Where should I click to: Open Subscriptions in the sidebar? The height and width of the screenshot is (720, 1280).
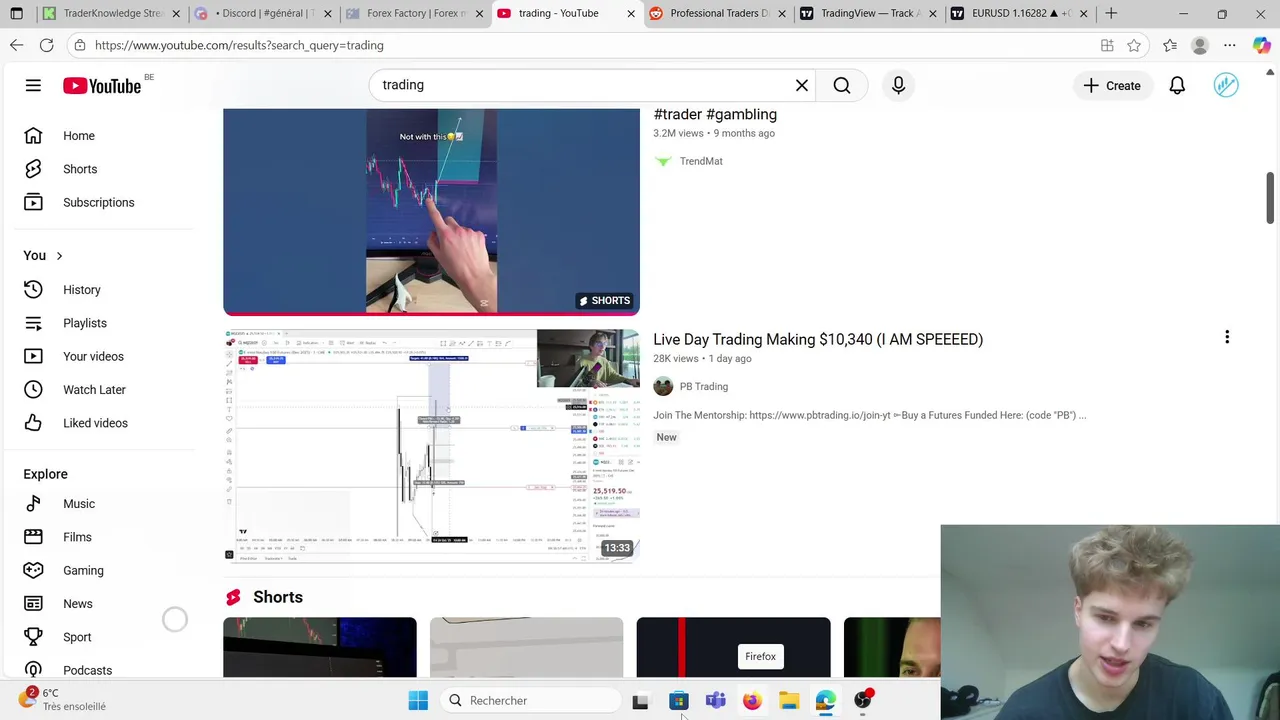(100, 202)
